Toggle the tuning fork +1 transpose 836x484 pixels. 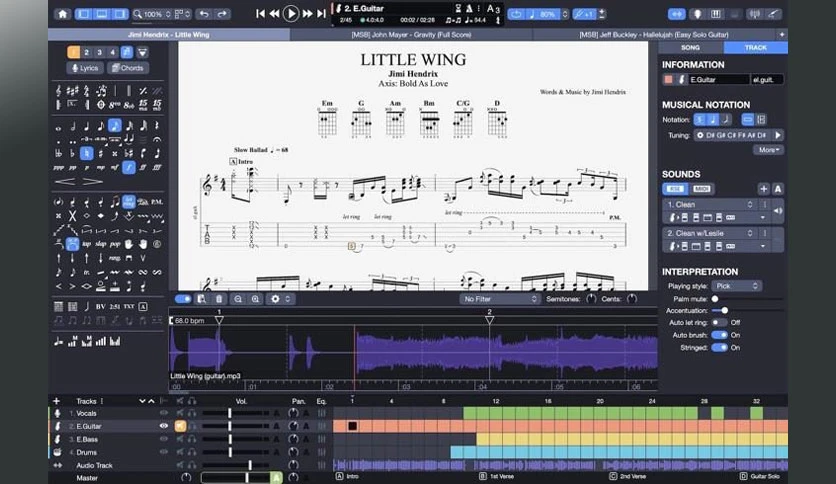pos(584,14)
